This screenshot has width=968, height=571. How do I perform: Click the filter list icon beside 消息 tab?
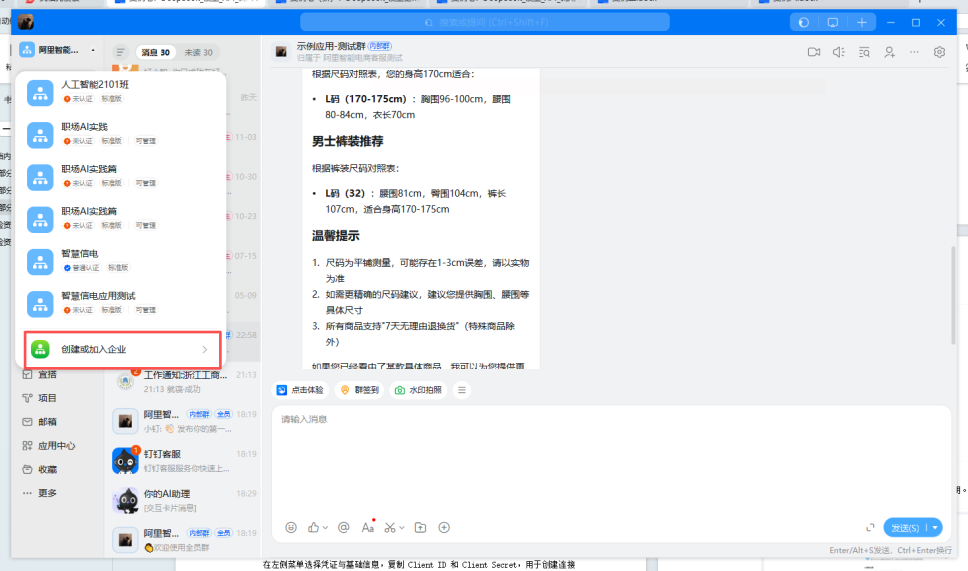[x=120, y=52]
